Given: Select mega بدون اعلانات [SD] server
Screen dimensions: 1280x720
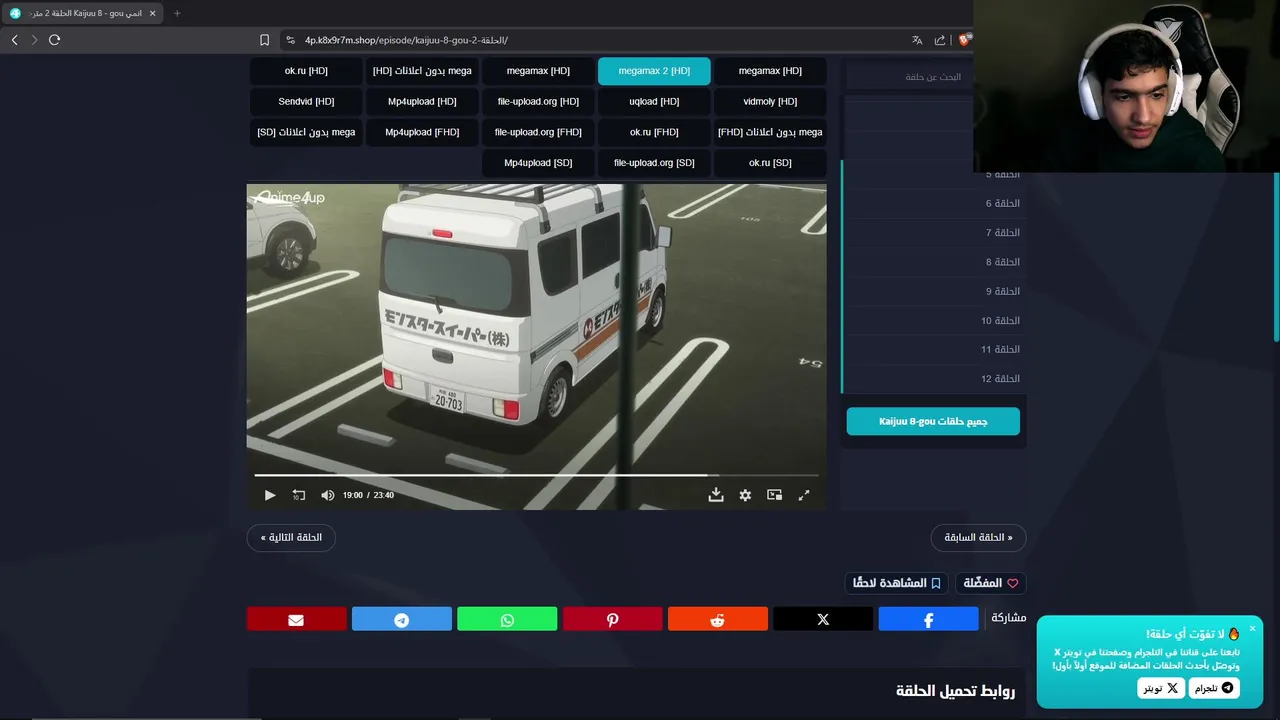Looking at the screenshot, I should click(306, 132).
